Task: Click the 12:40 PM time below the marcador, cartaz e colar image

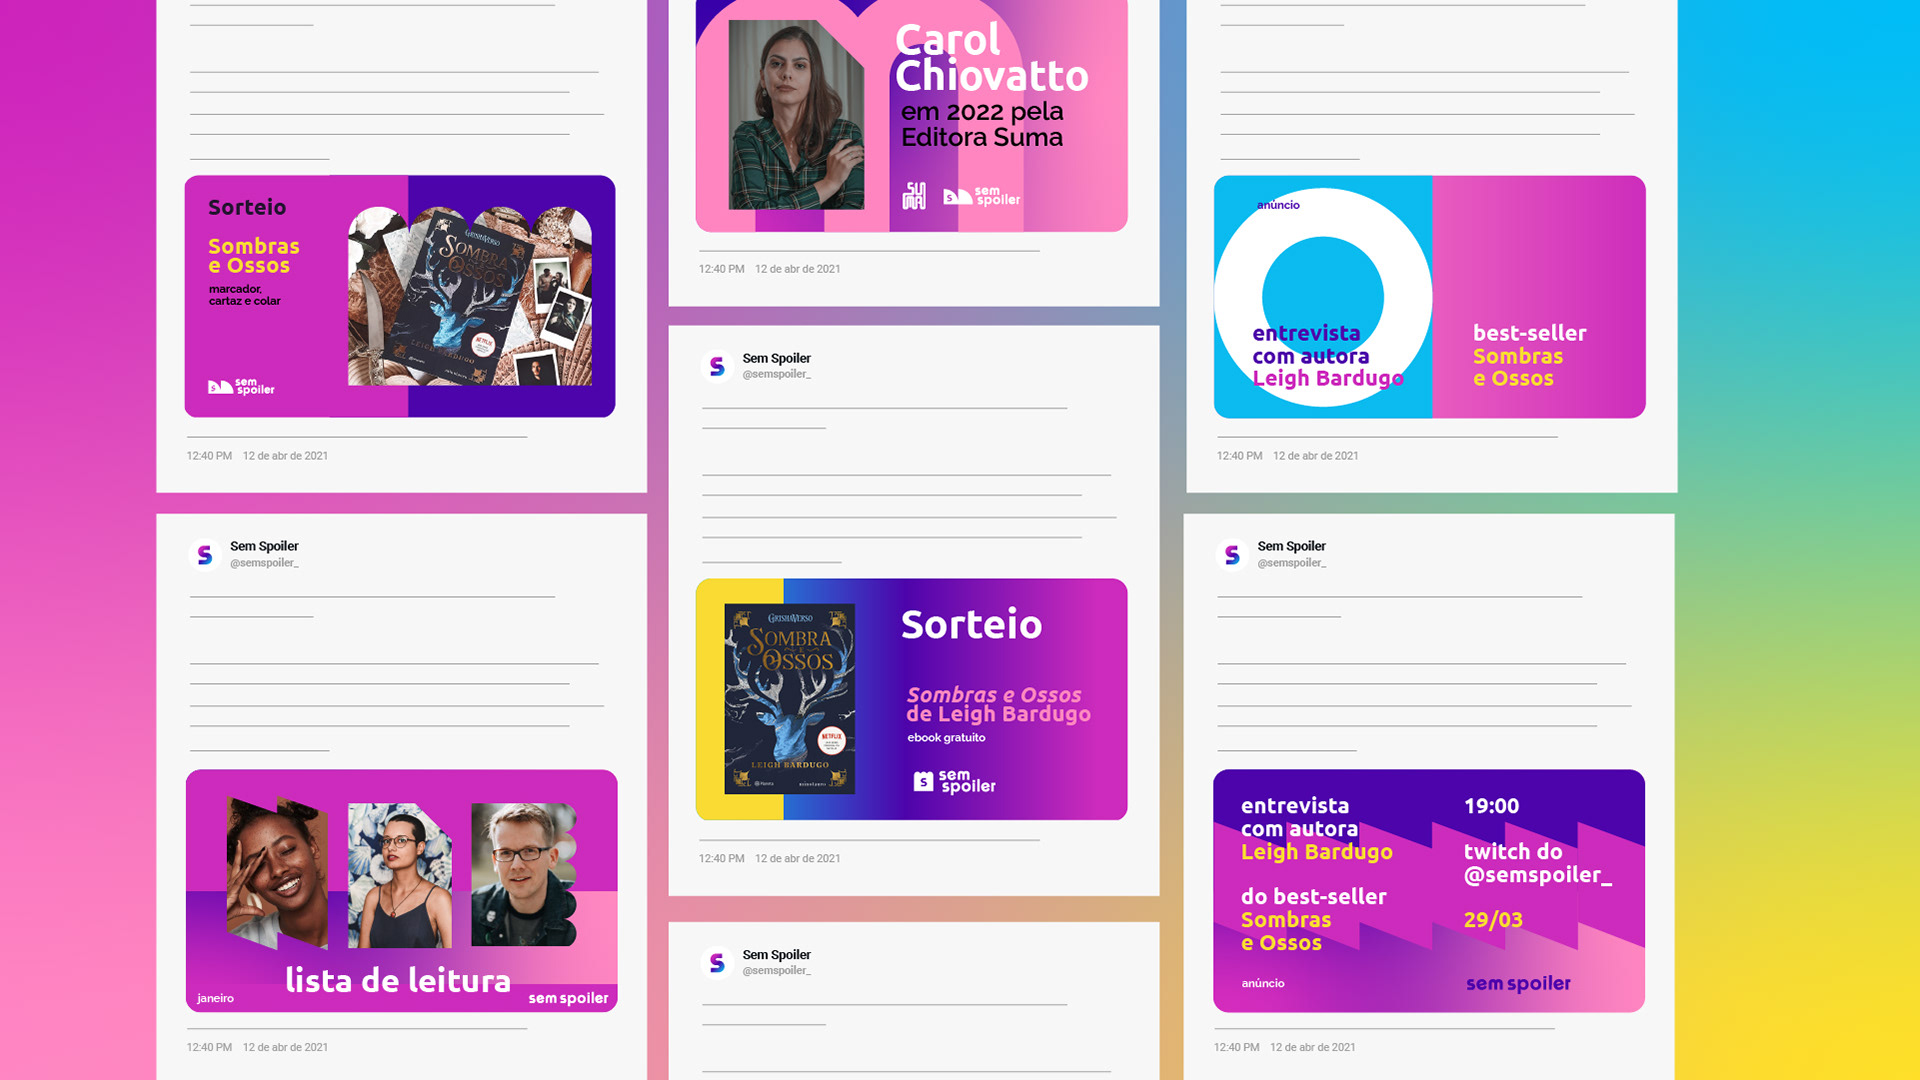Action: (209, 456)
